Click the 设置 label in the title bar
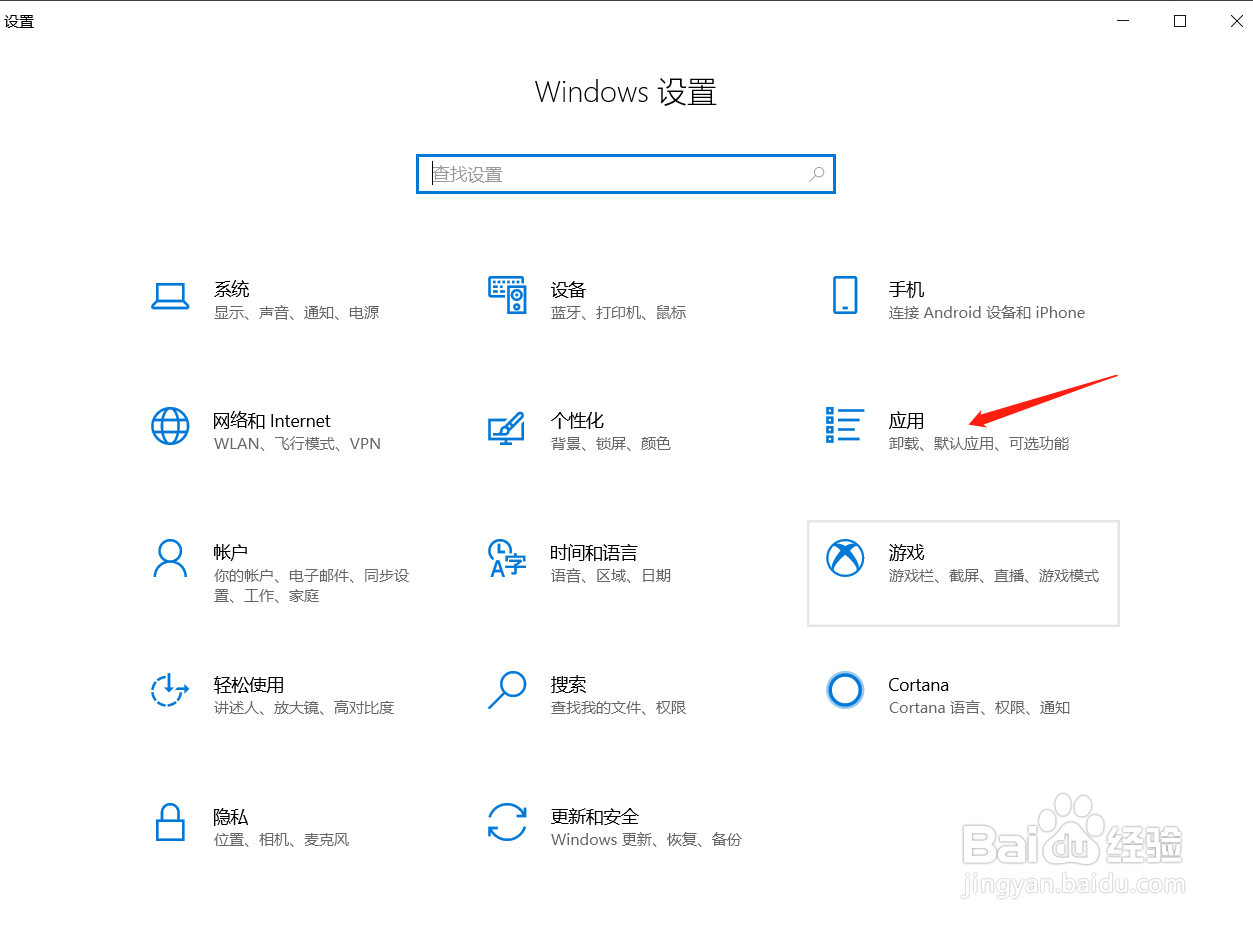This screenshot has height=927, width=1253. pos(20,20)
